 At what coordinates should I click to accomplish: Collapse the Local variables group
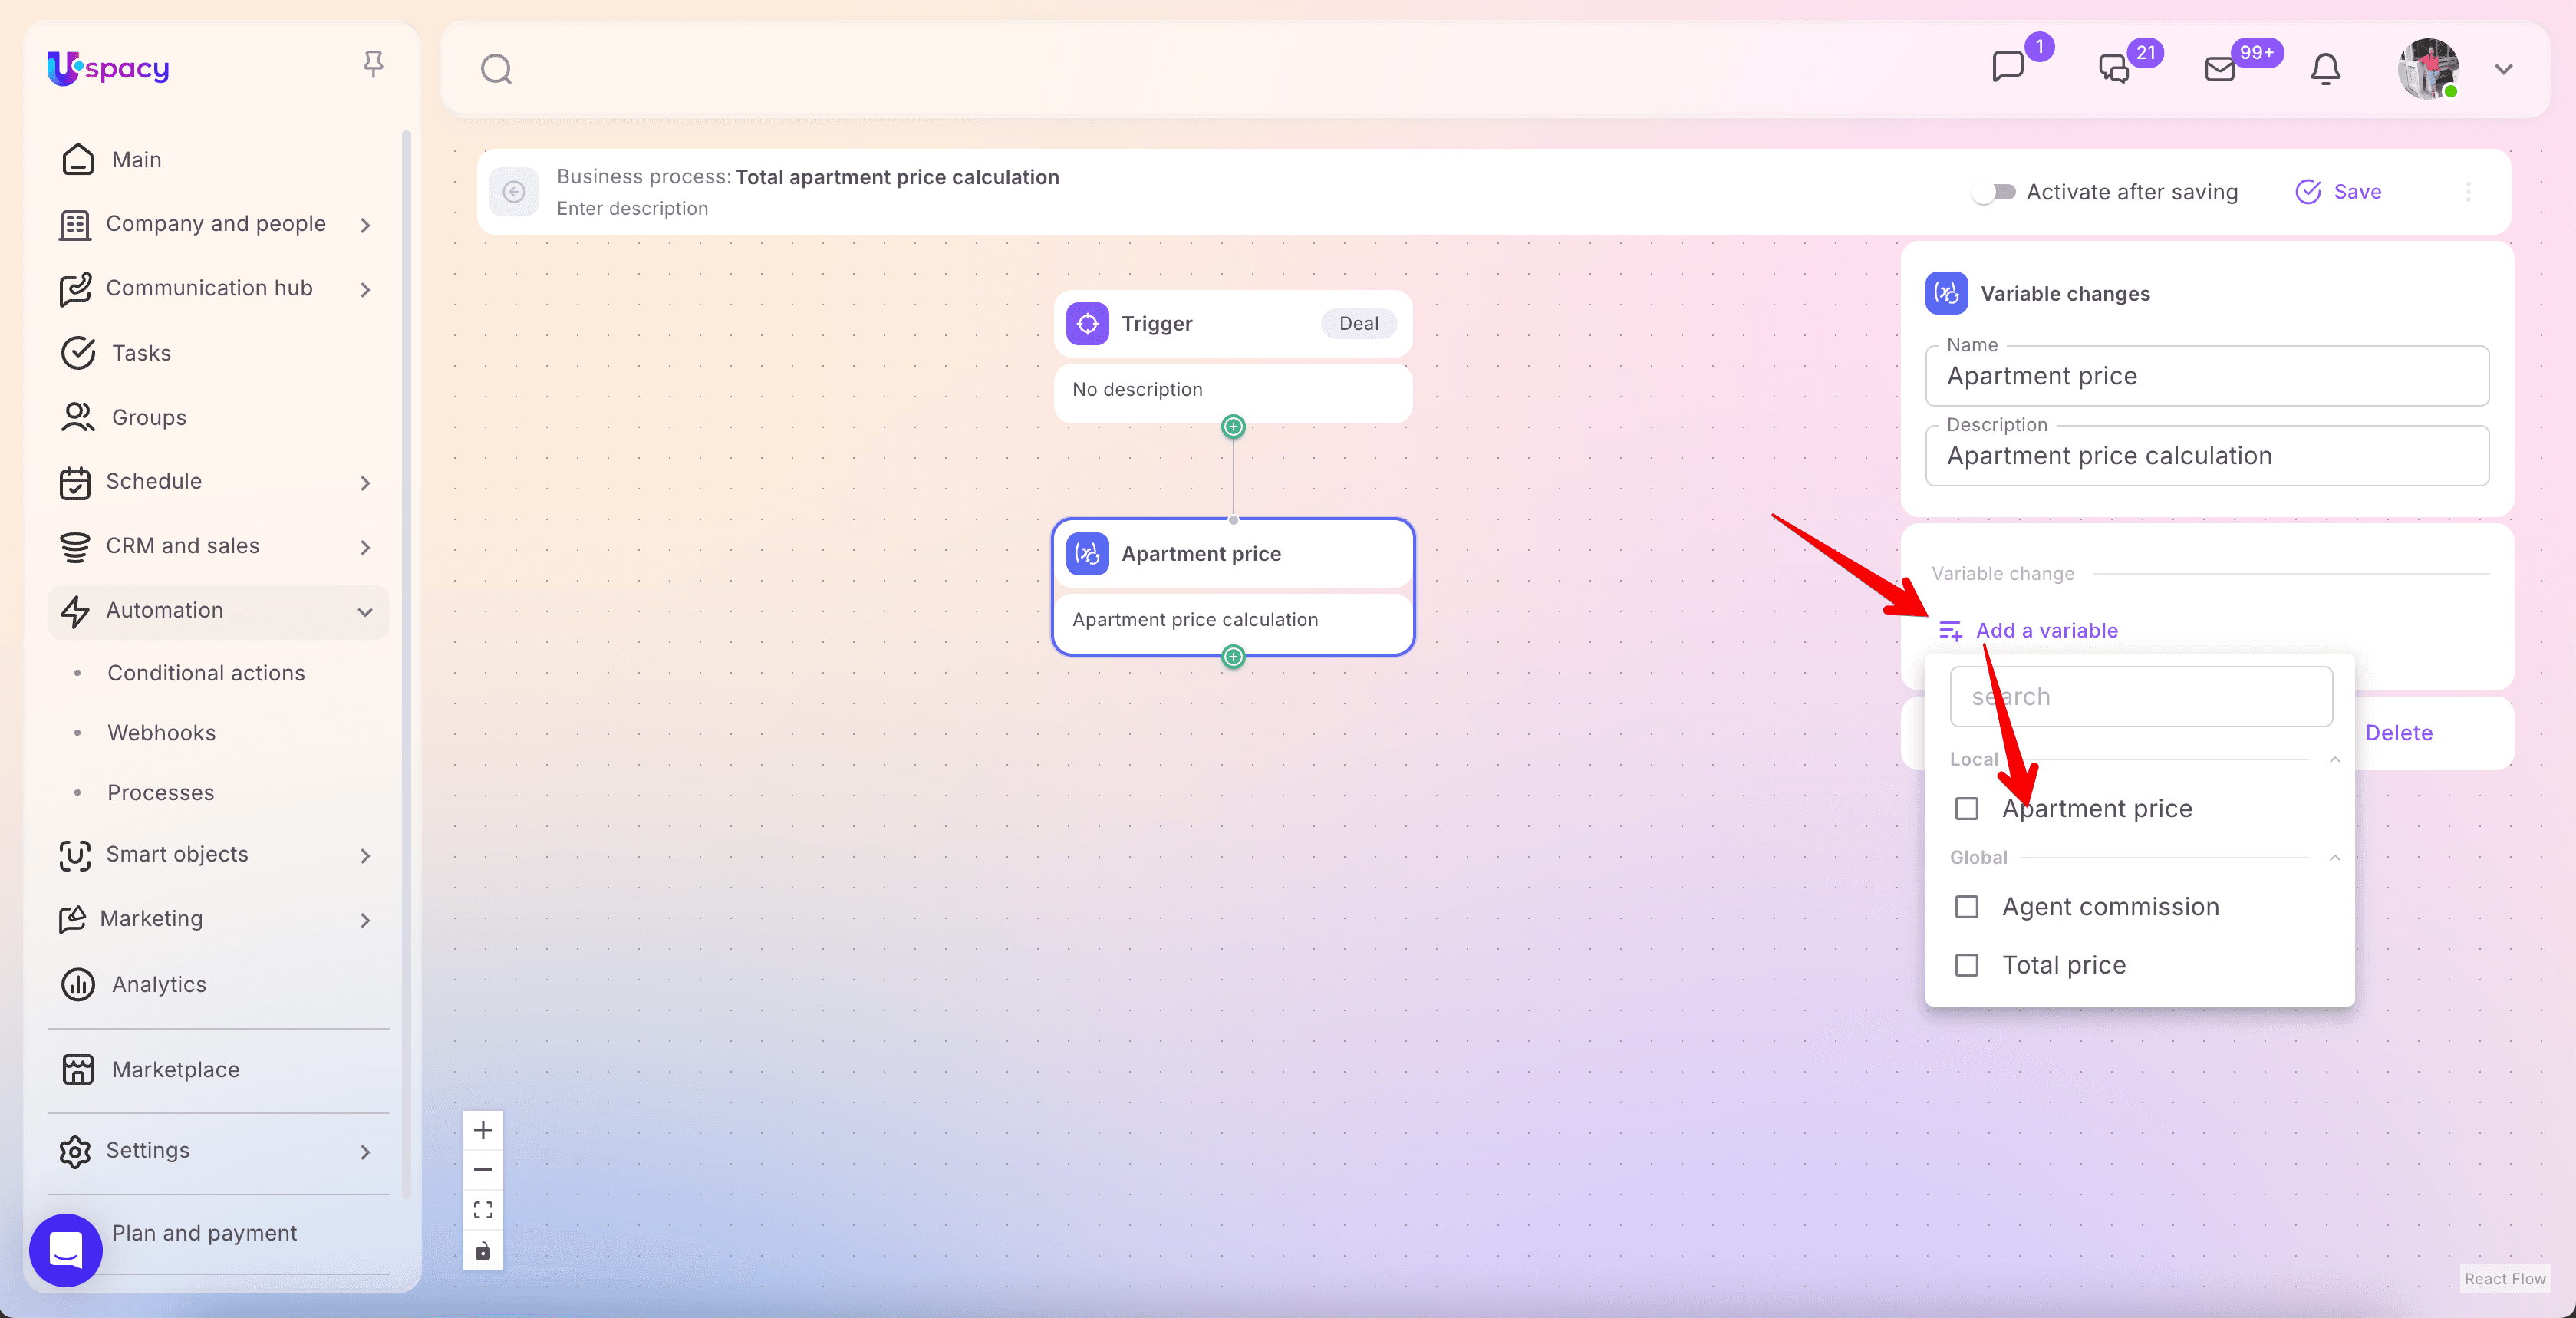2334,760
